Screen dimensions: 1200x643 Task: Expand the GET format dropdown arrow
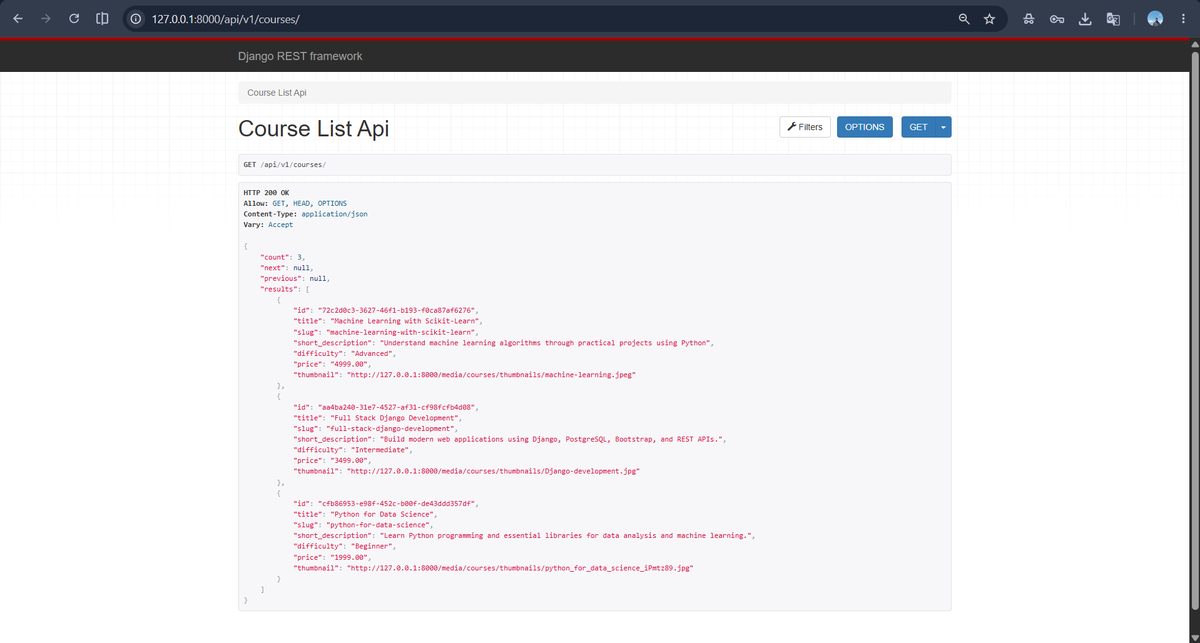(x=943, y=127)
